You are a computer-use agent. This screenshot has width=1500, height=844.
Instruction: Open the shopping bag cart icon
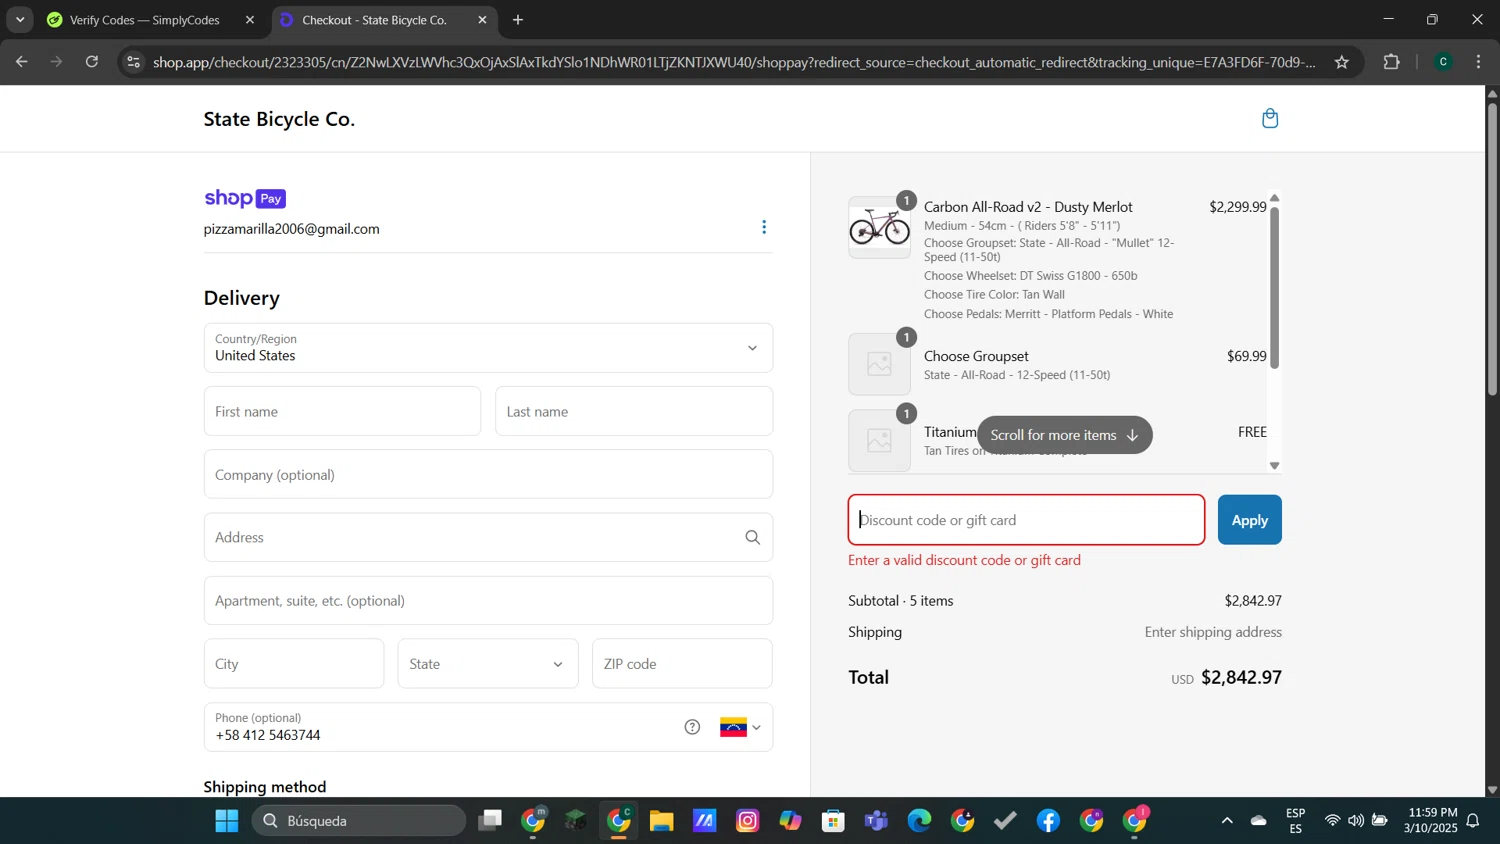1270,119
